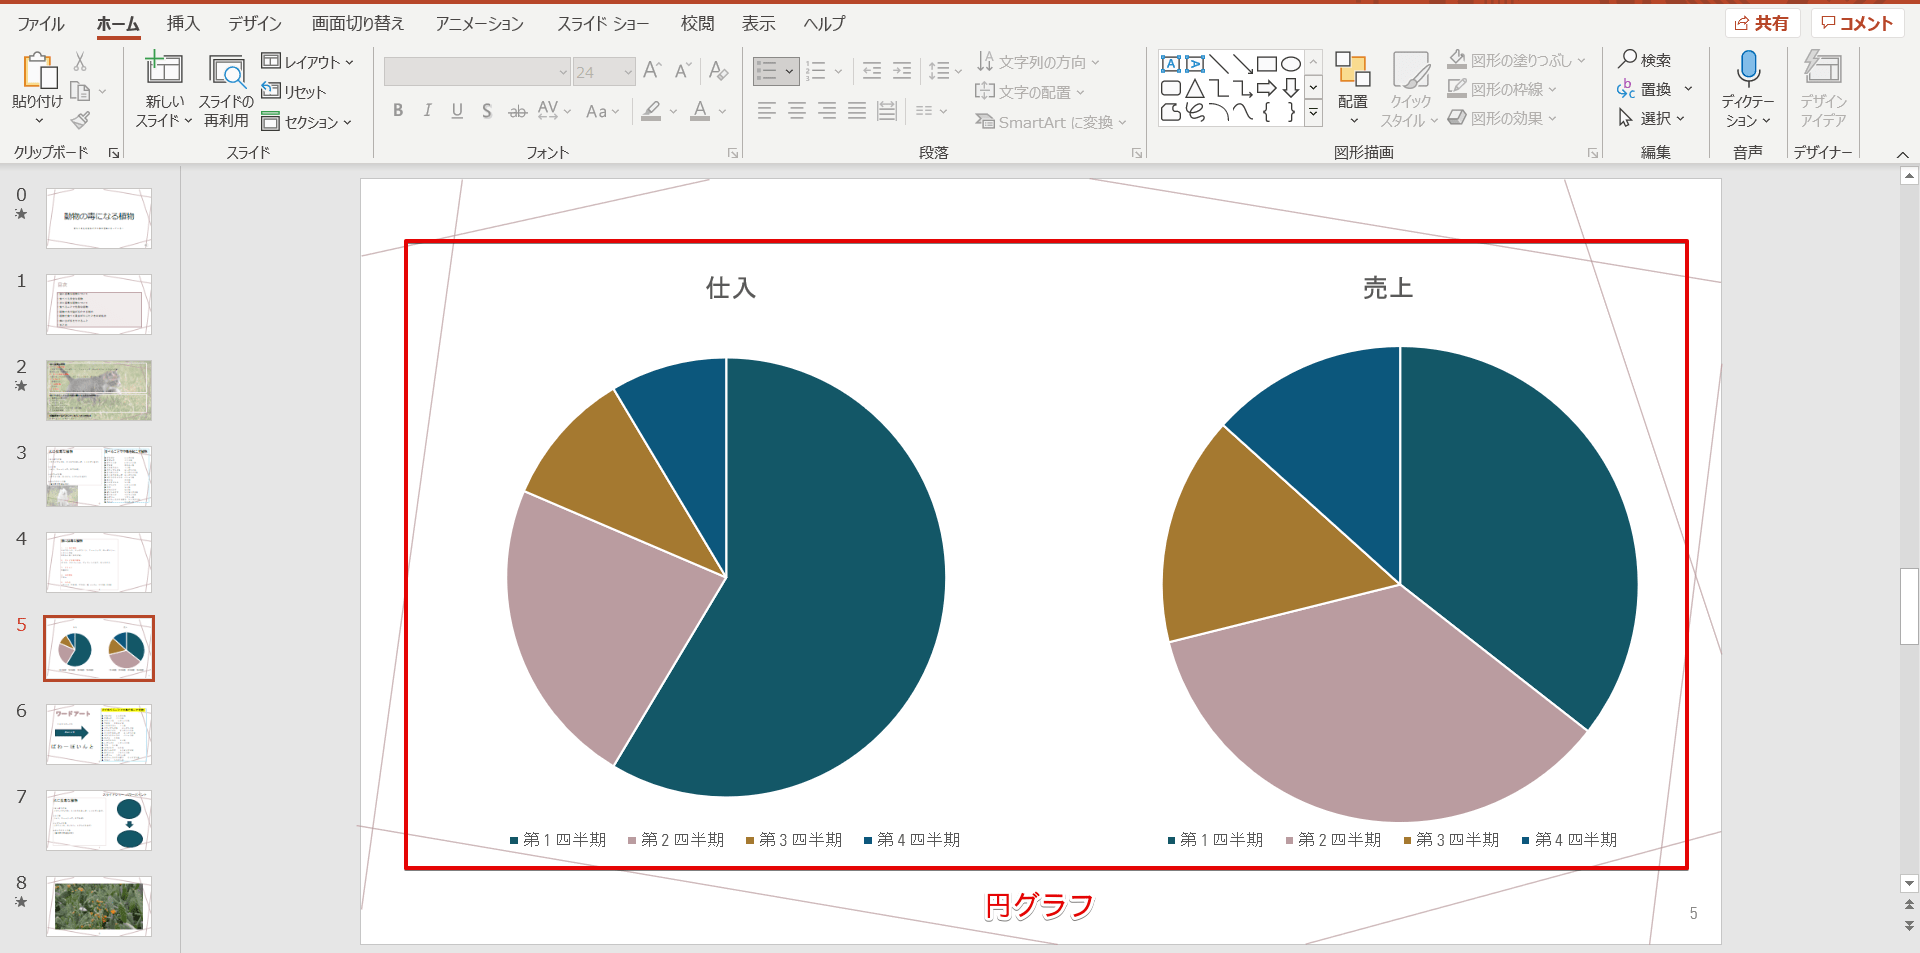
Task: Switch to the 挿入 ribbon tab
Action: click(x=182, y=22)
